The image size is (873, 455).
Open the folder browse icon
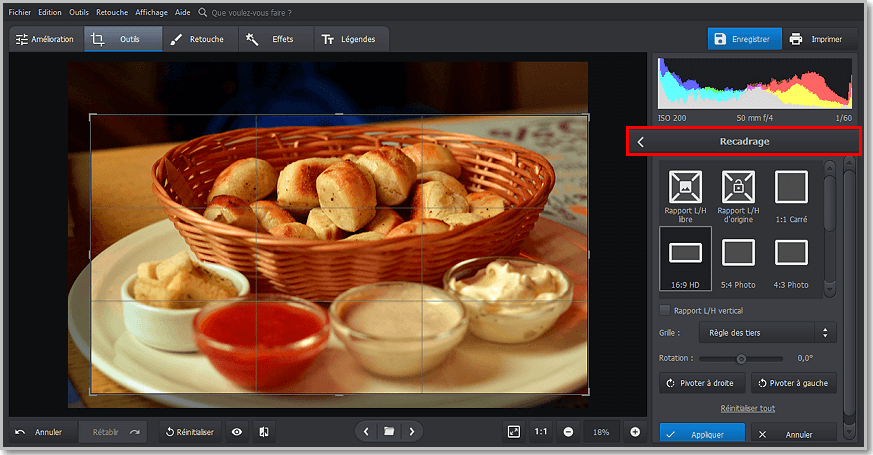pyautogui.click(x=389, y=432)
